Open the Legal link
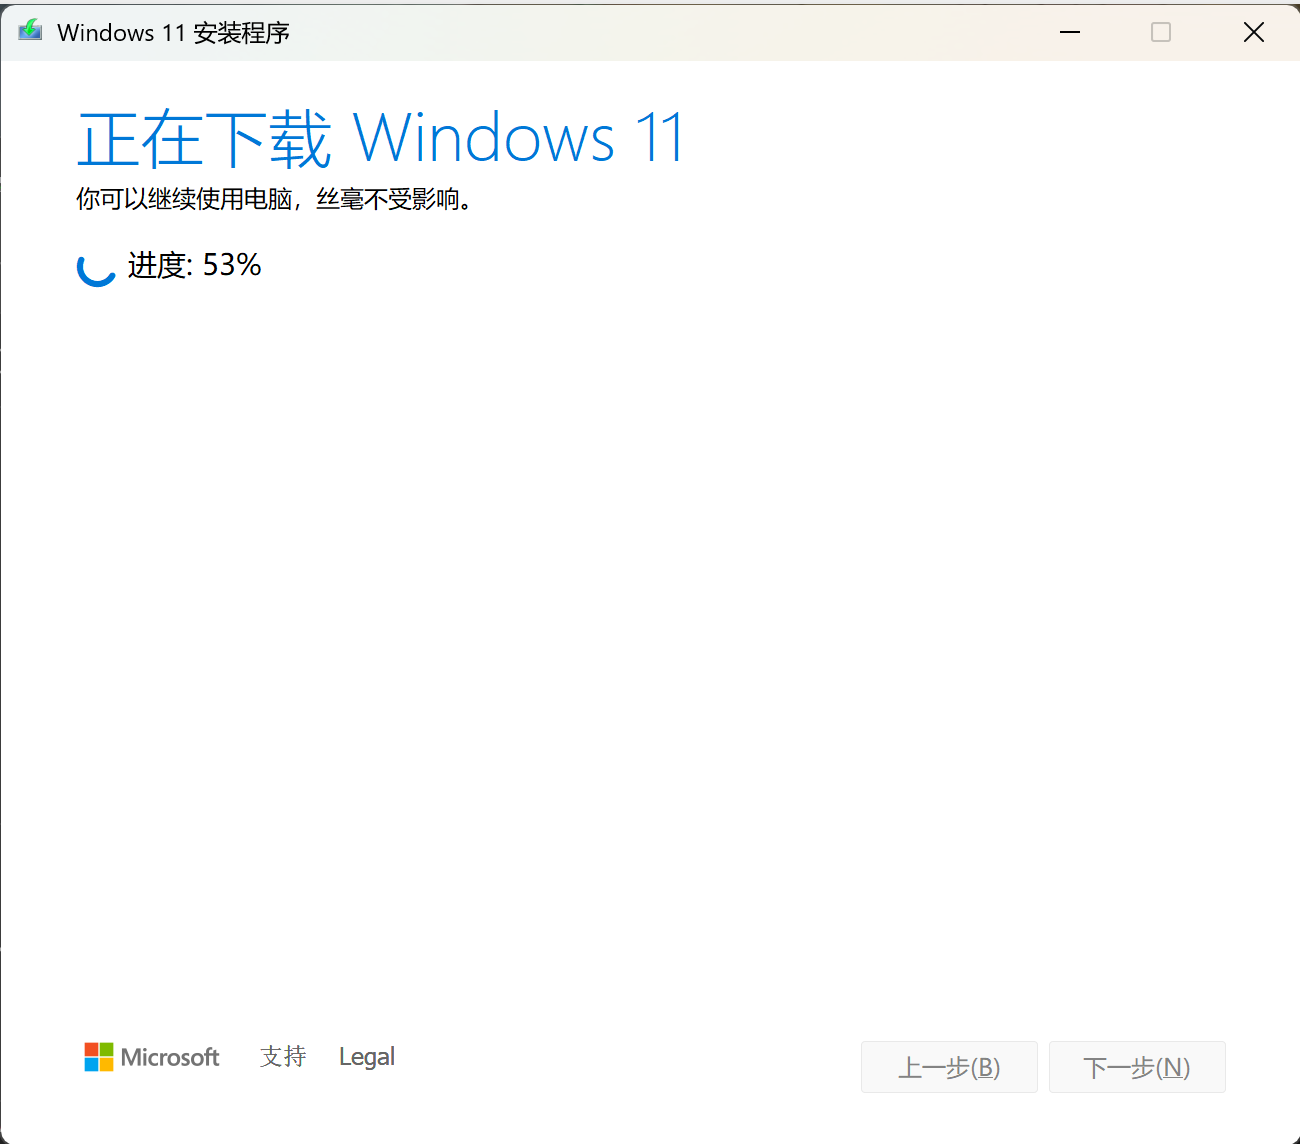 pyautogui.click(x=367, y=1057)
